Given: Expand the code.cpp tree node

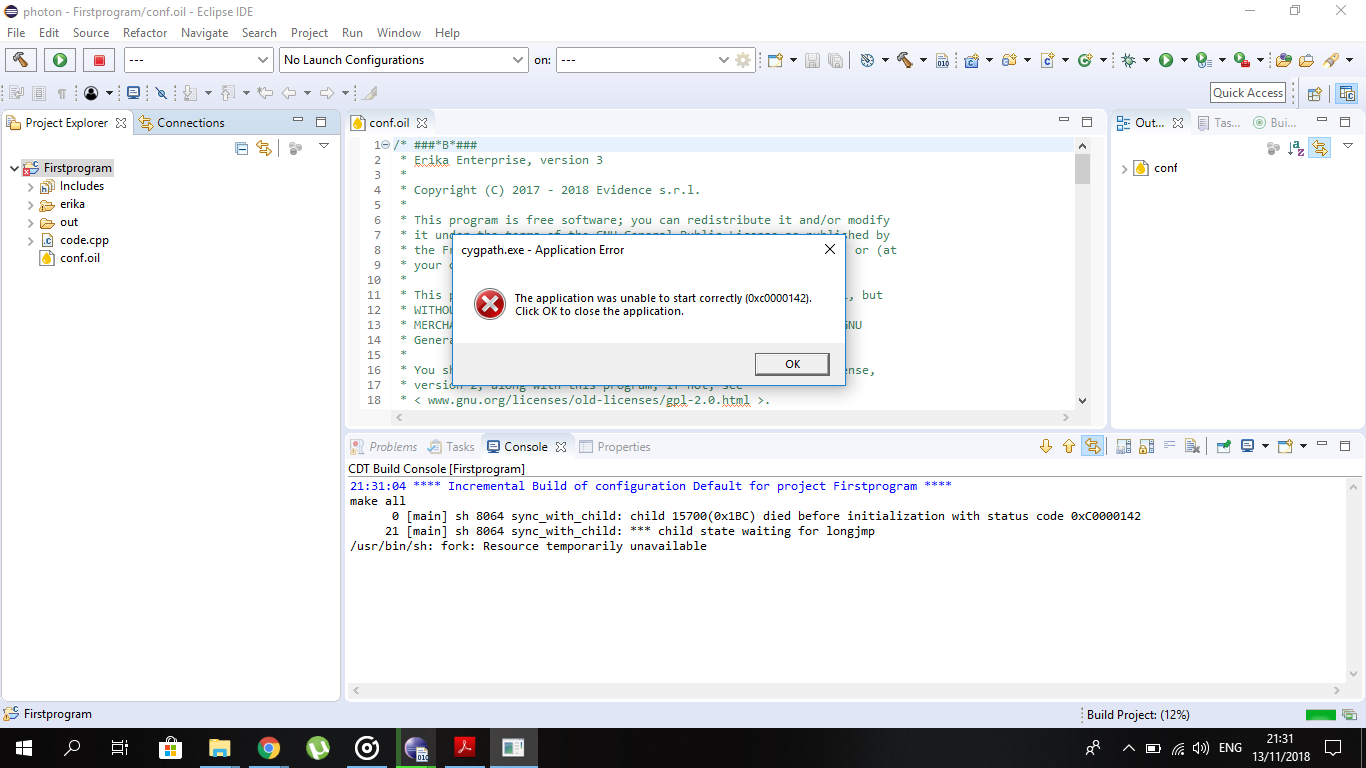Looking at the screenshot, I should tap(31, 240).
